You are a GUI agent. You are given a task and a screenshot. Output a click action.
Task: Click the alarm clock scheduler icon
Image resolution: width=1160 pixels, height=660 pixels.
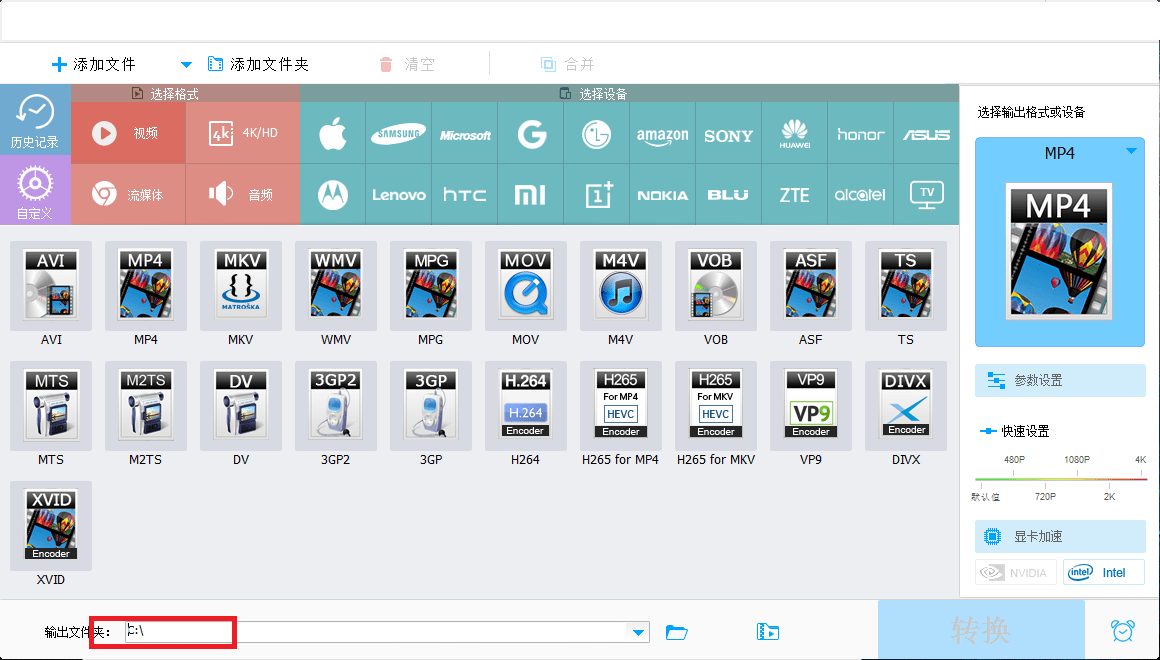click(1122, 631)
